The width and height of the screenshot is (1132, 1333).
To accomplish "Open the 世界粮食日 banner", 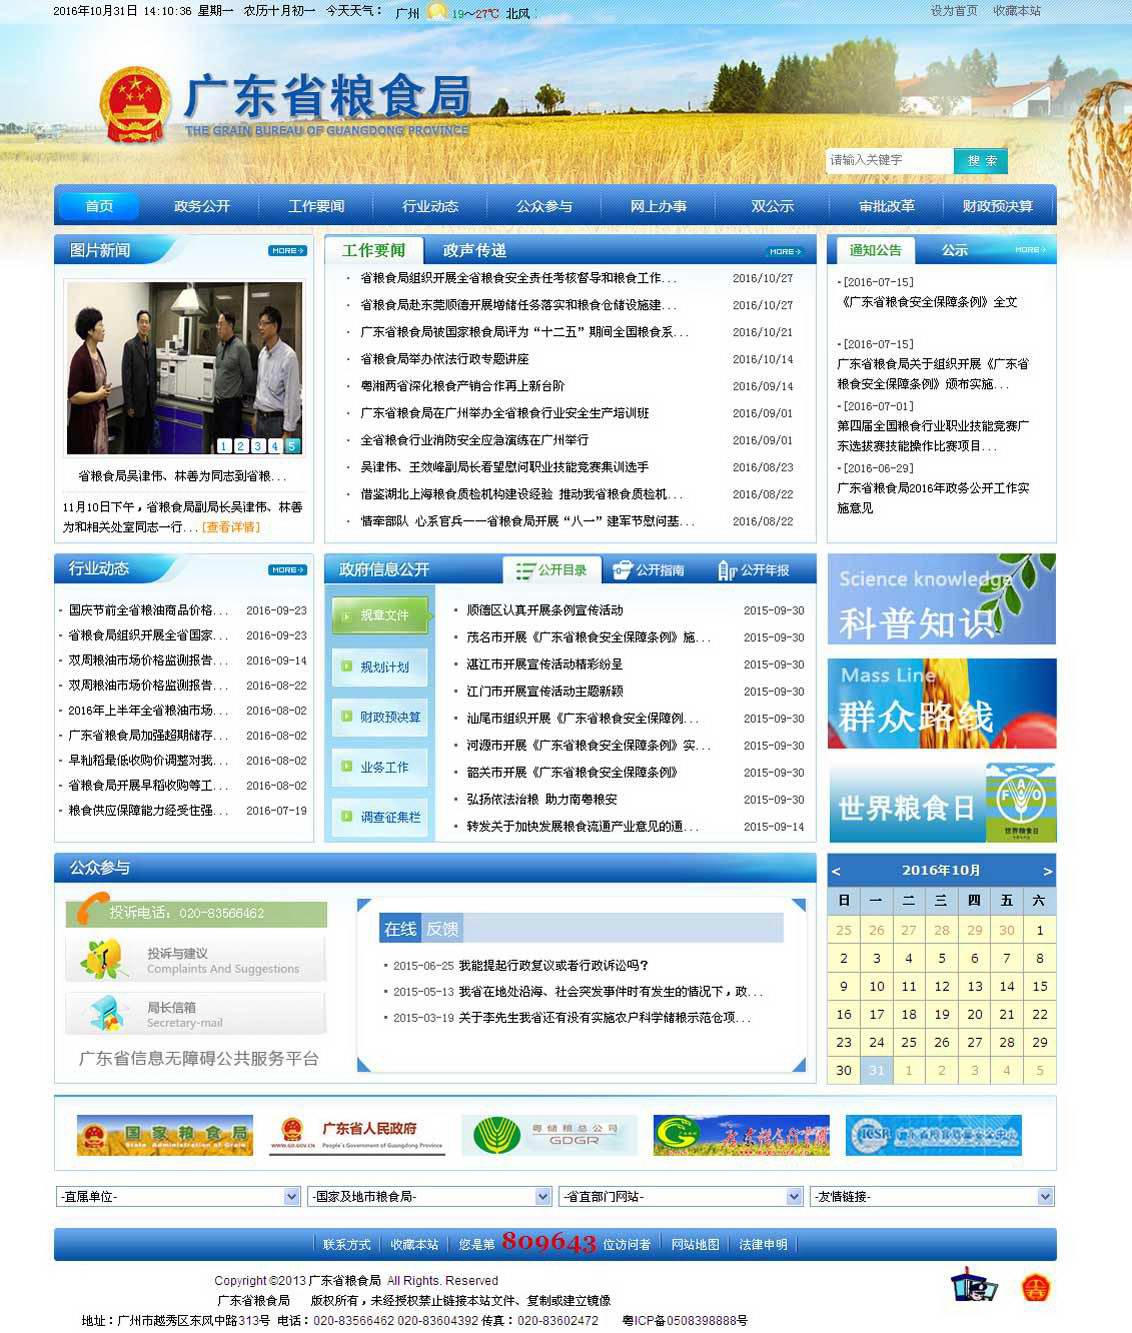I will [x=942, y=802].
